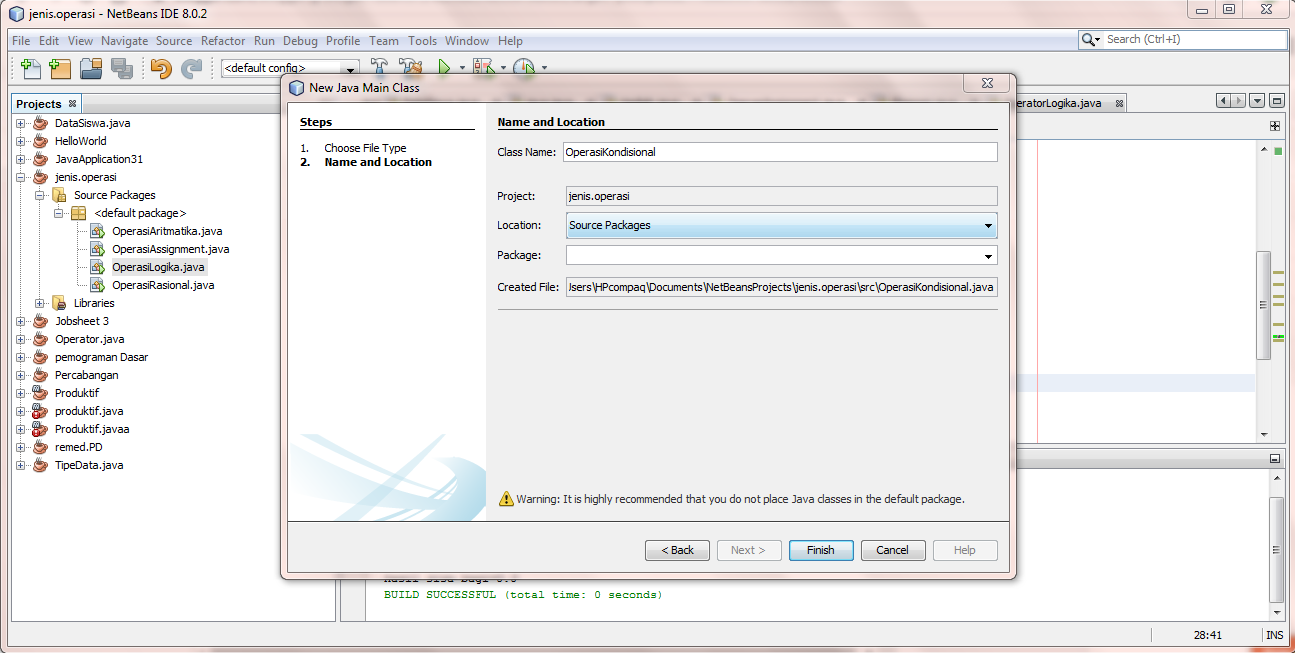Screen dimensions: 1295x653
Task: Click the New Project toolbar icon
Action: point(60,68)
